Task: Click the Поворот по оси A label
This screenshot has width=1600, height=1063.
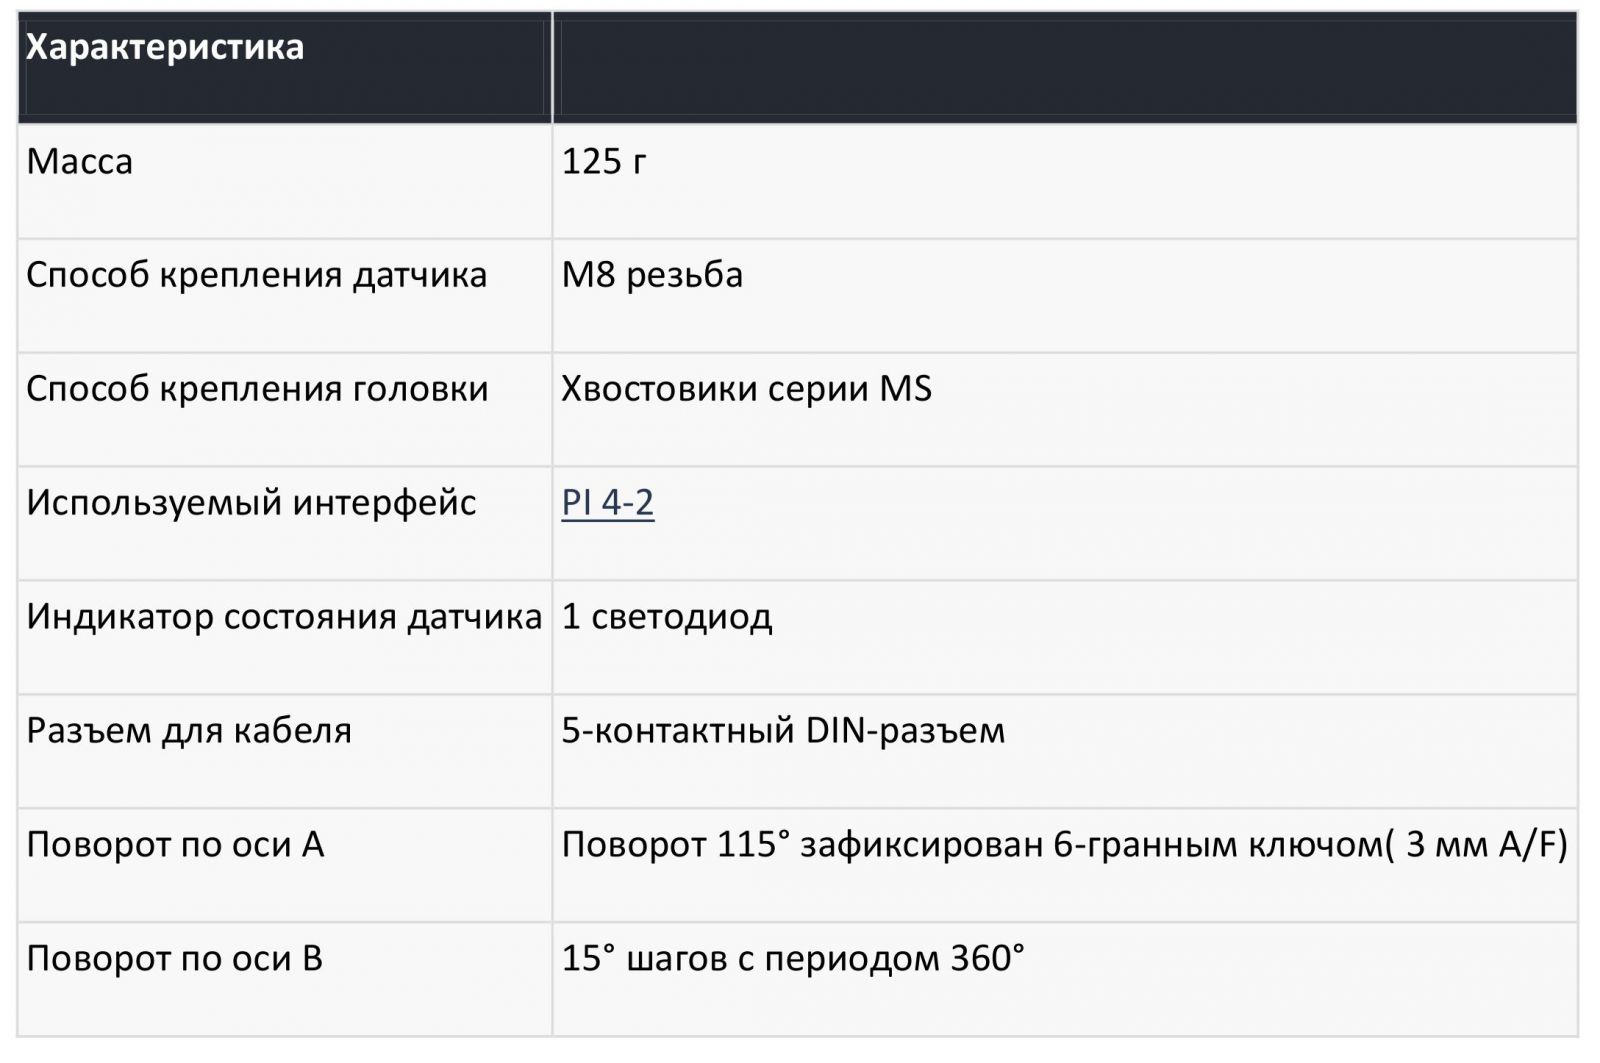Action: tap(175, 845)
